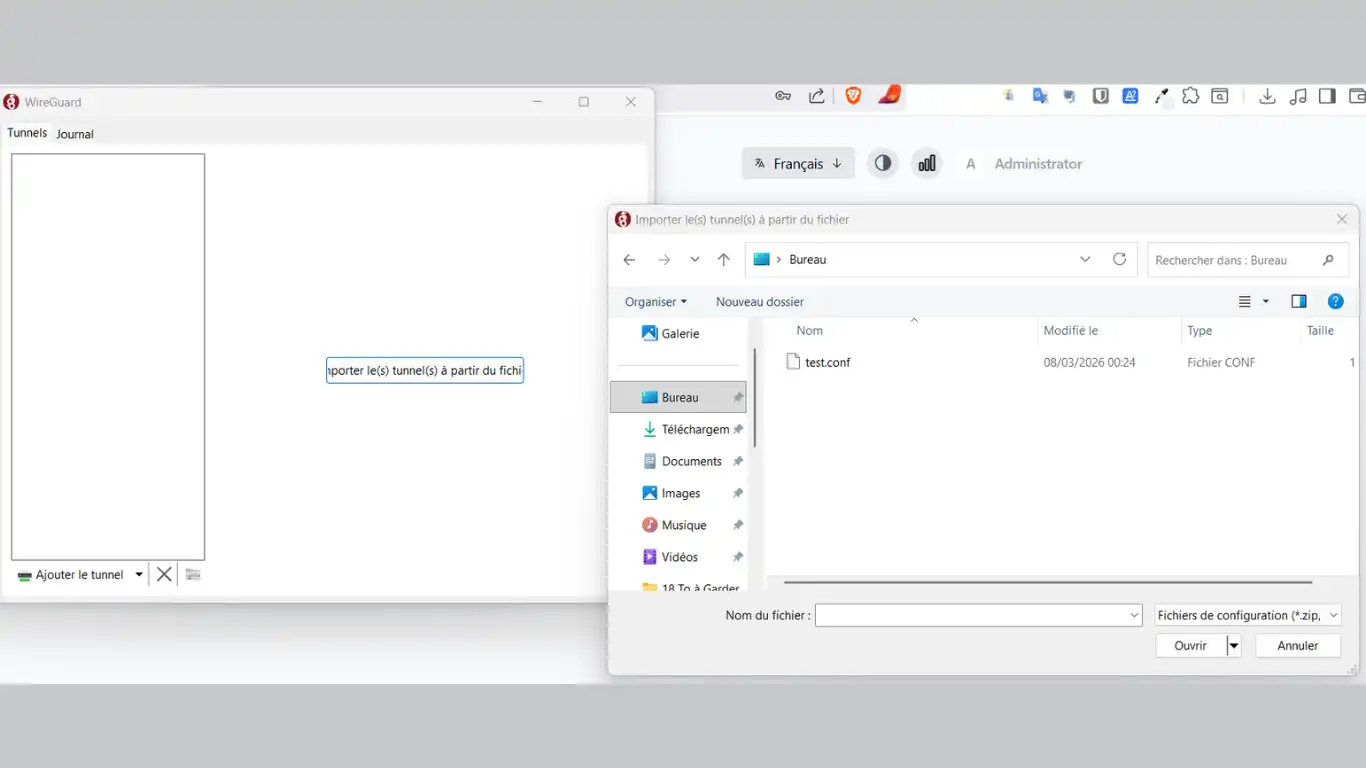Open the browser downloads icon
This screenshot has width=1366, height=768.
(x=1267, y=96)
